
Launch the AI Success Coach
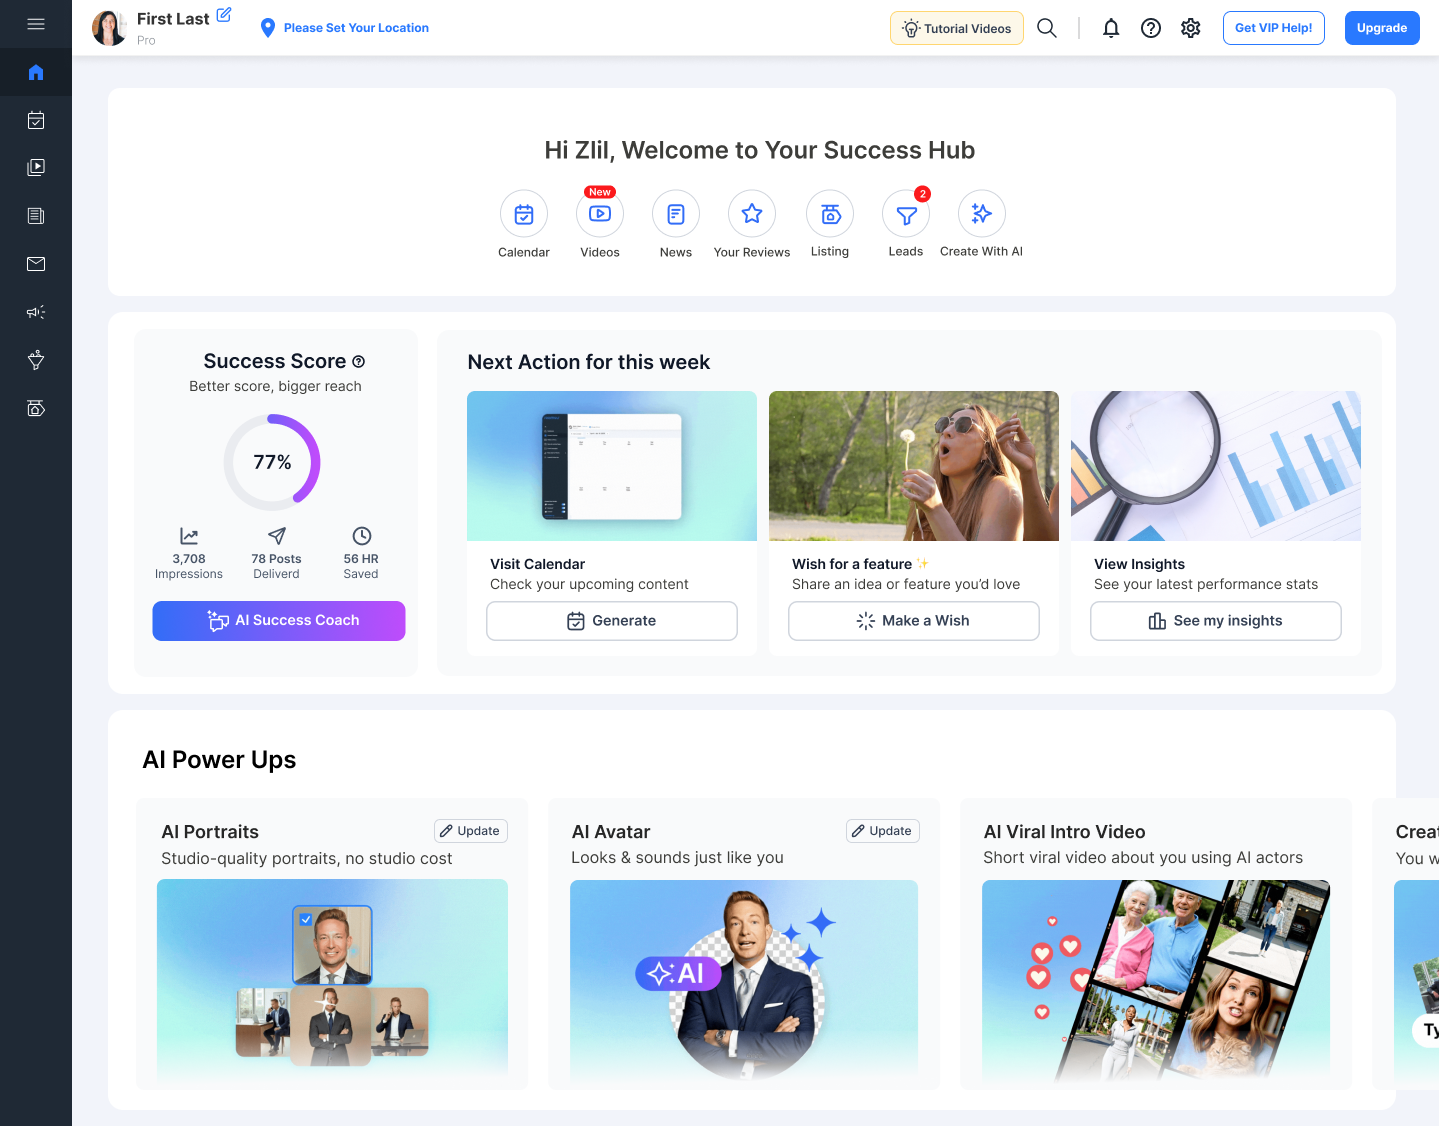[279, 621]
